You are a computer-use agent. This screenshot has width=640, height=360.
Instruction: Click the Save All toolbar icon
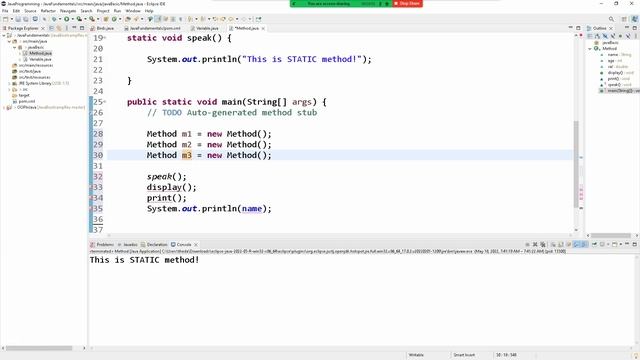tap(25, 19)
